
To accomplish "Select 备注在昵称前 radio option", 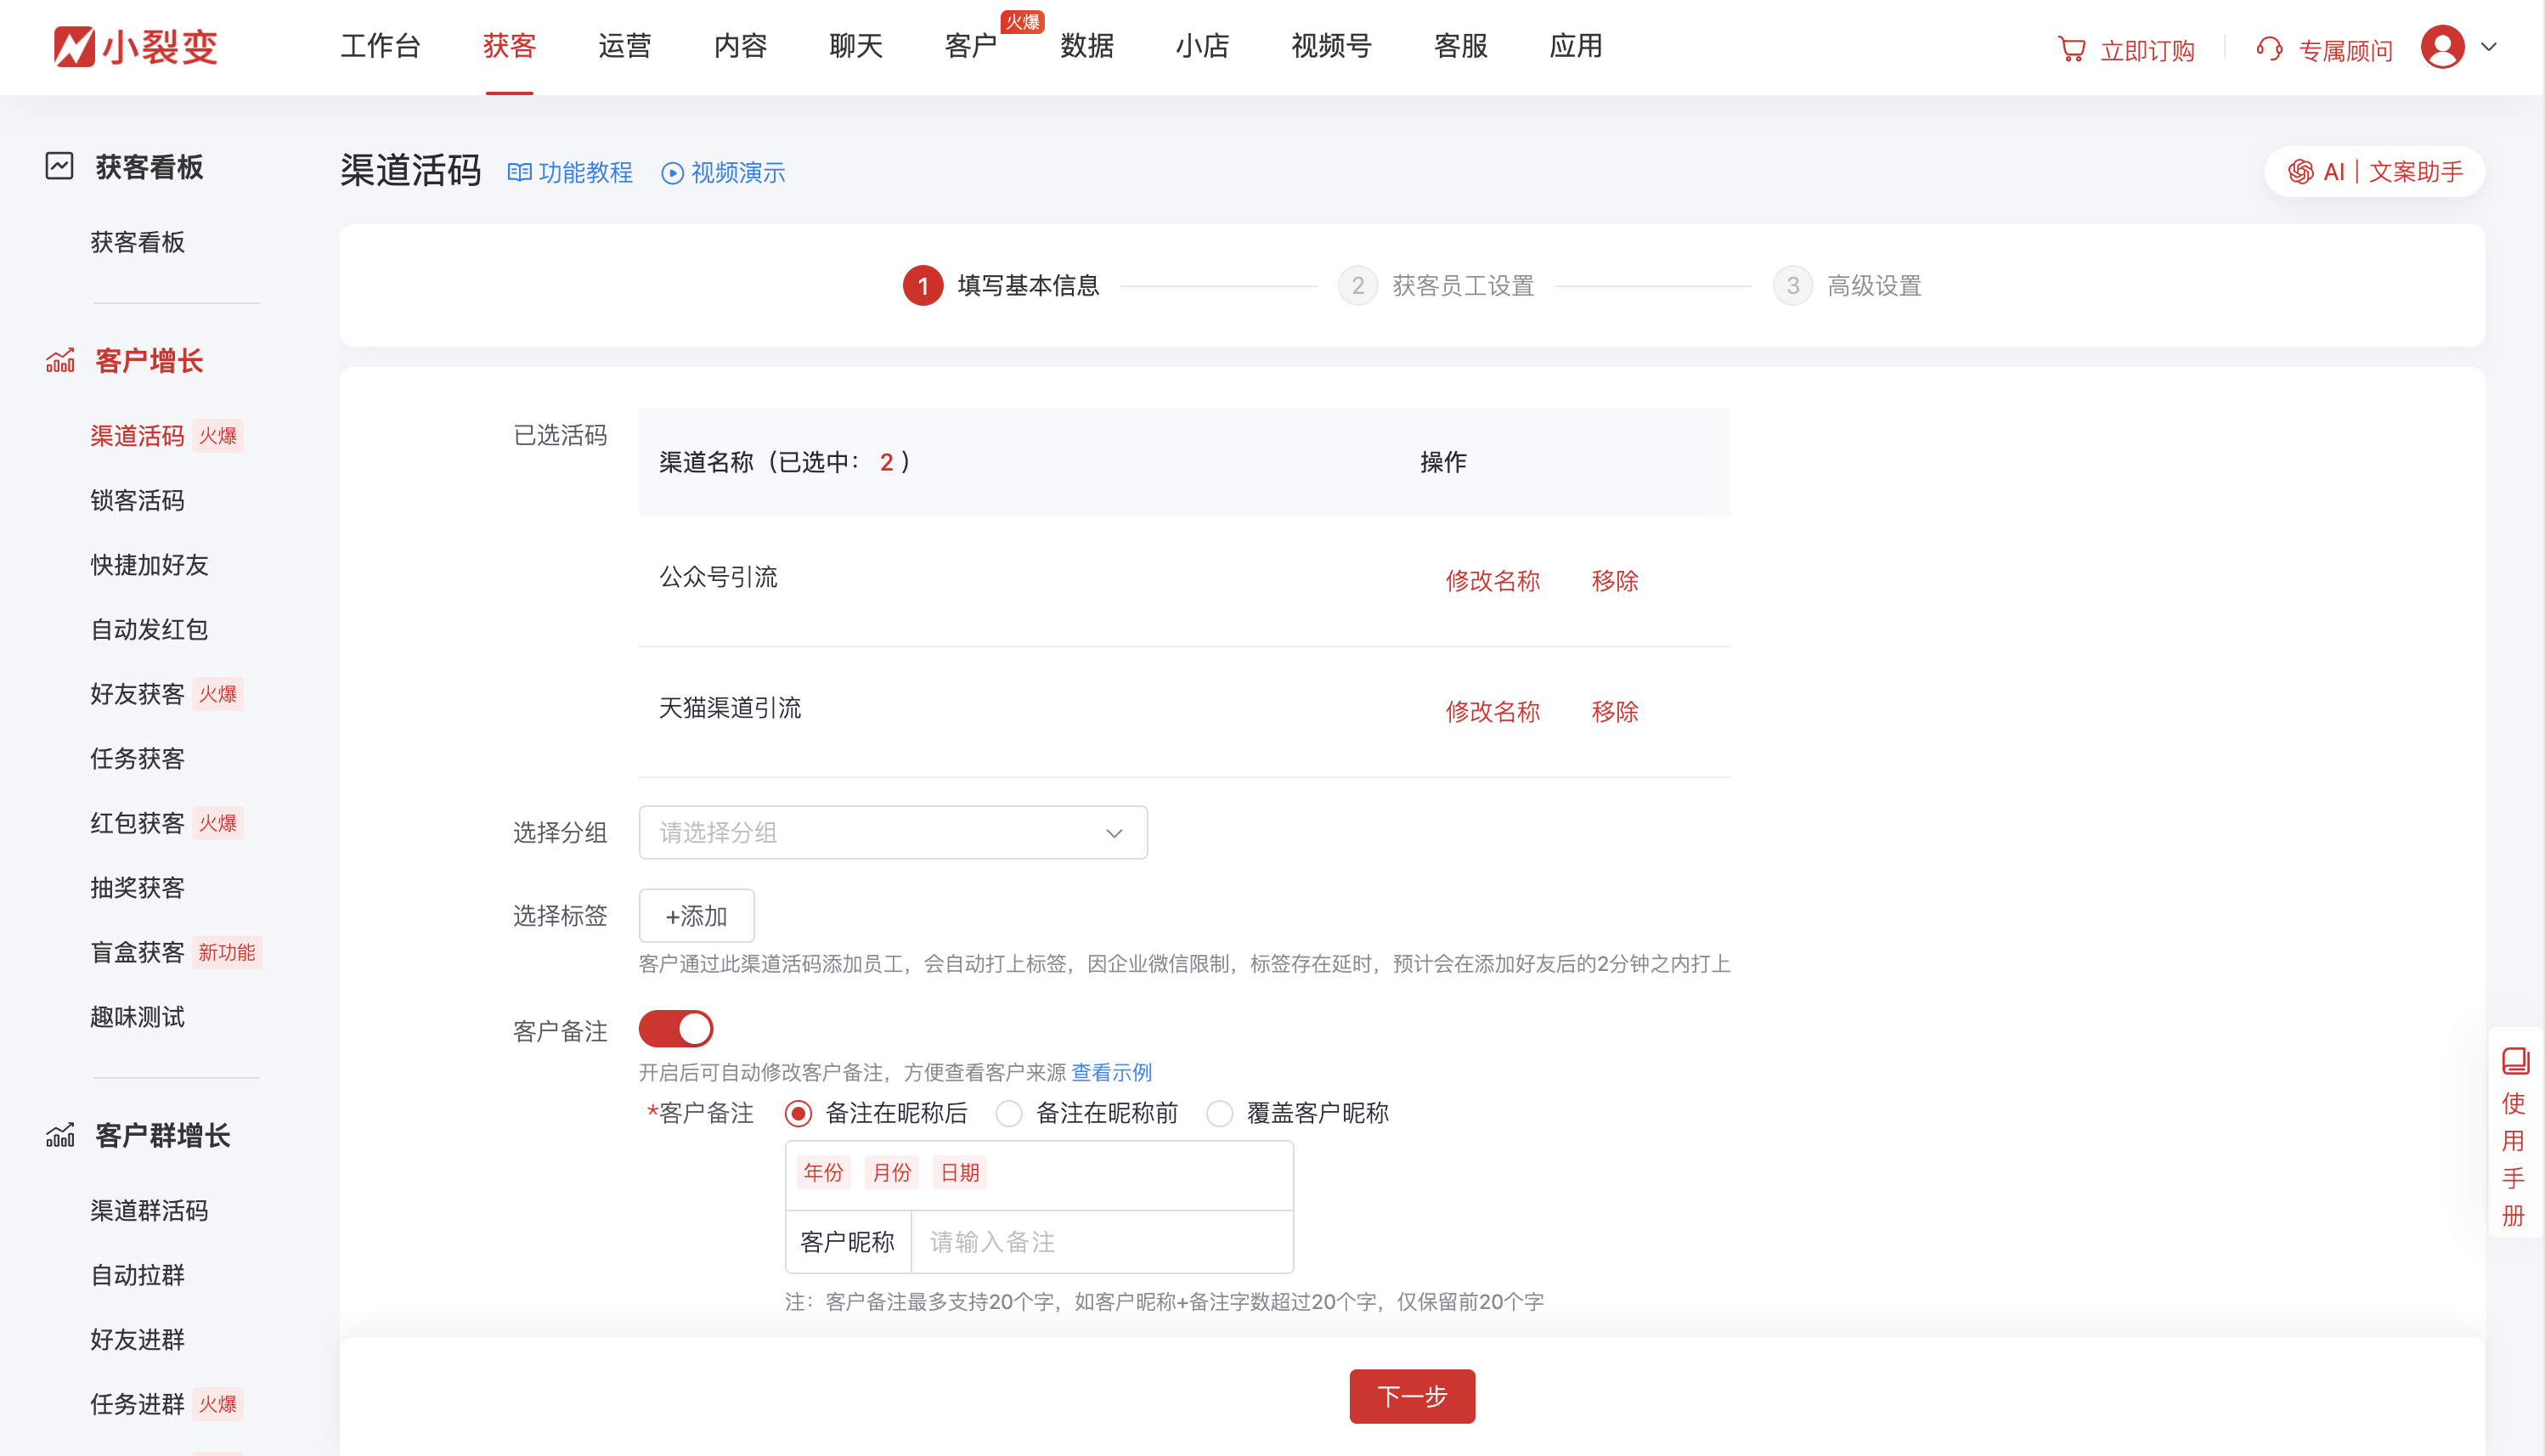I will 1009,1113.
